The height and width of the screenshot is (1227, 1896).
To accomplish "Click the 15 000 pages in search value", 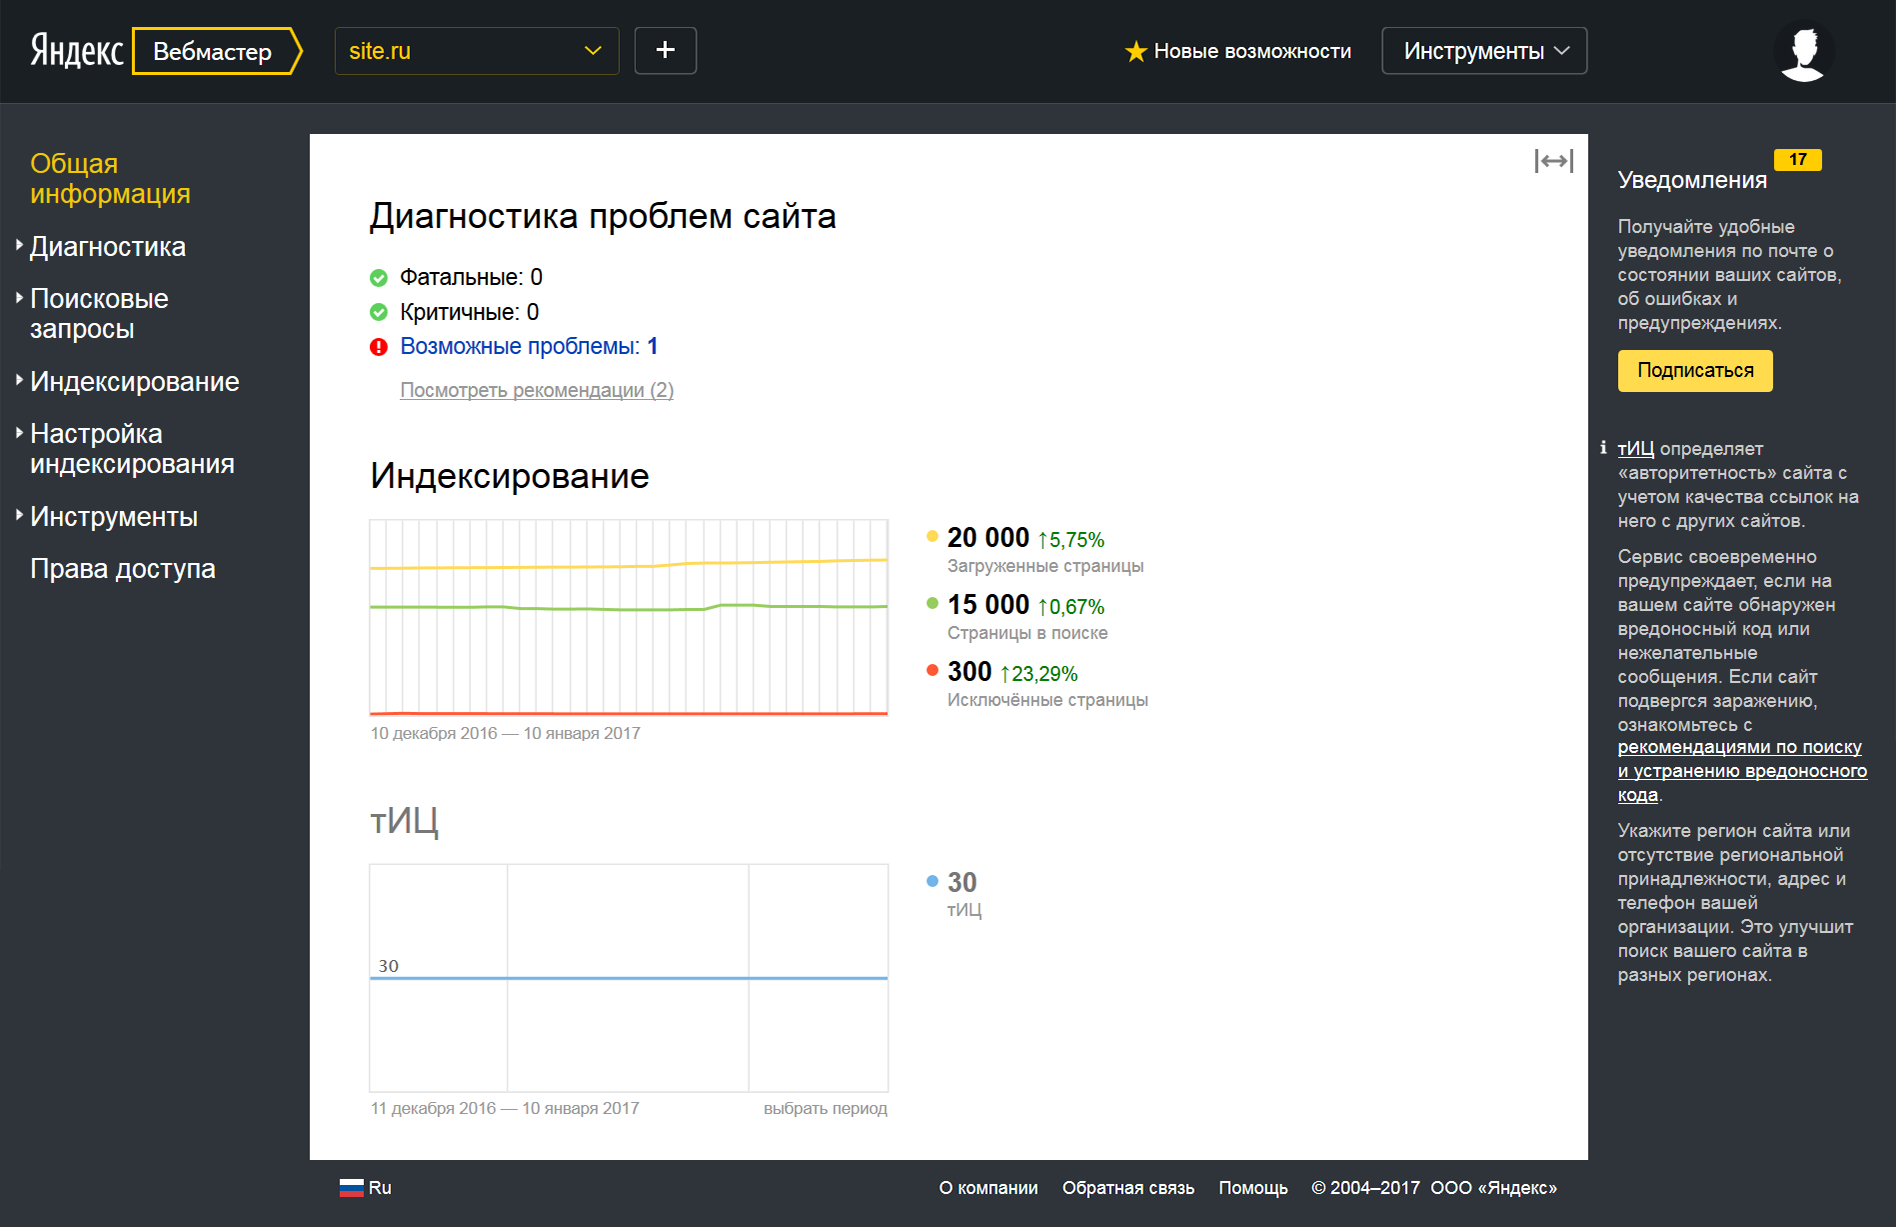I will [988, 605].
